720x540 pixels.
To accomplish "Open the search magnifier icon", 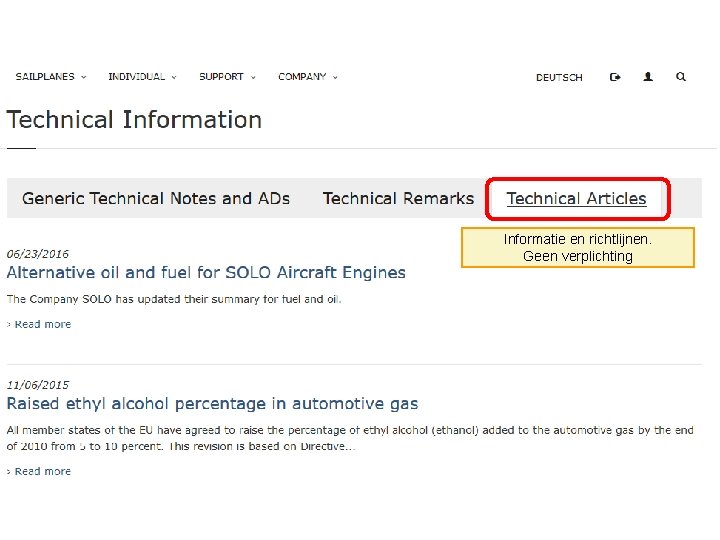I will point(681,76).
